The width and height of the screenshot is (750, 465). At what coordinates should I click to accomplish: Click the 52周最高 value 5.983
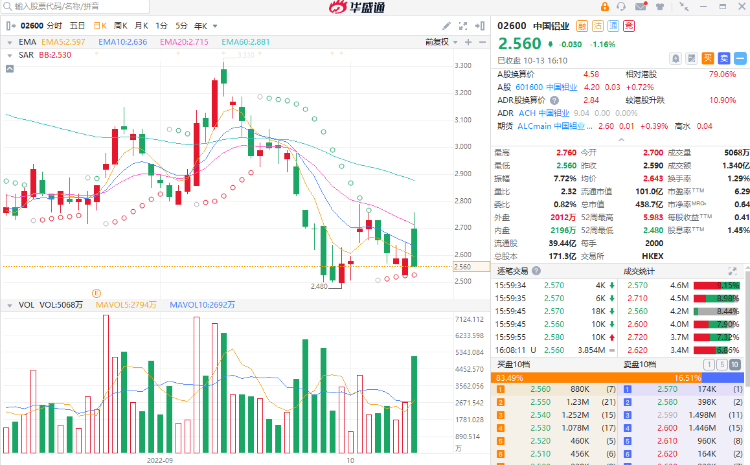click(653, 217)
